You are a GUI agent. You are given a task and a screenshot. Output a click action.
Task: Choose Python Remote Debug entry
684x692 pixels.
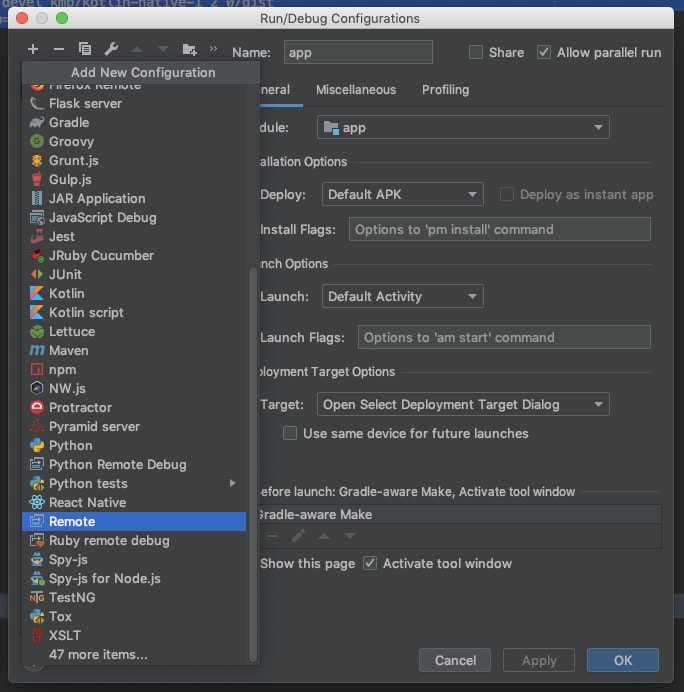pos(134,465)
